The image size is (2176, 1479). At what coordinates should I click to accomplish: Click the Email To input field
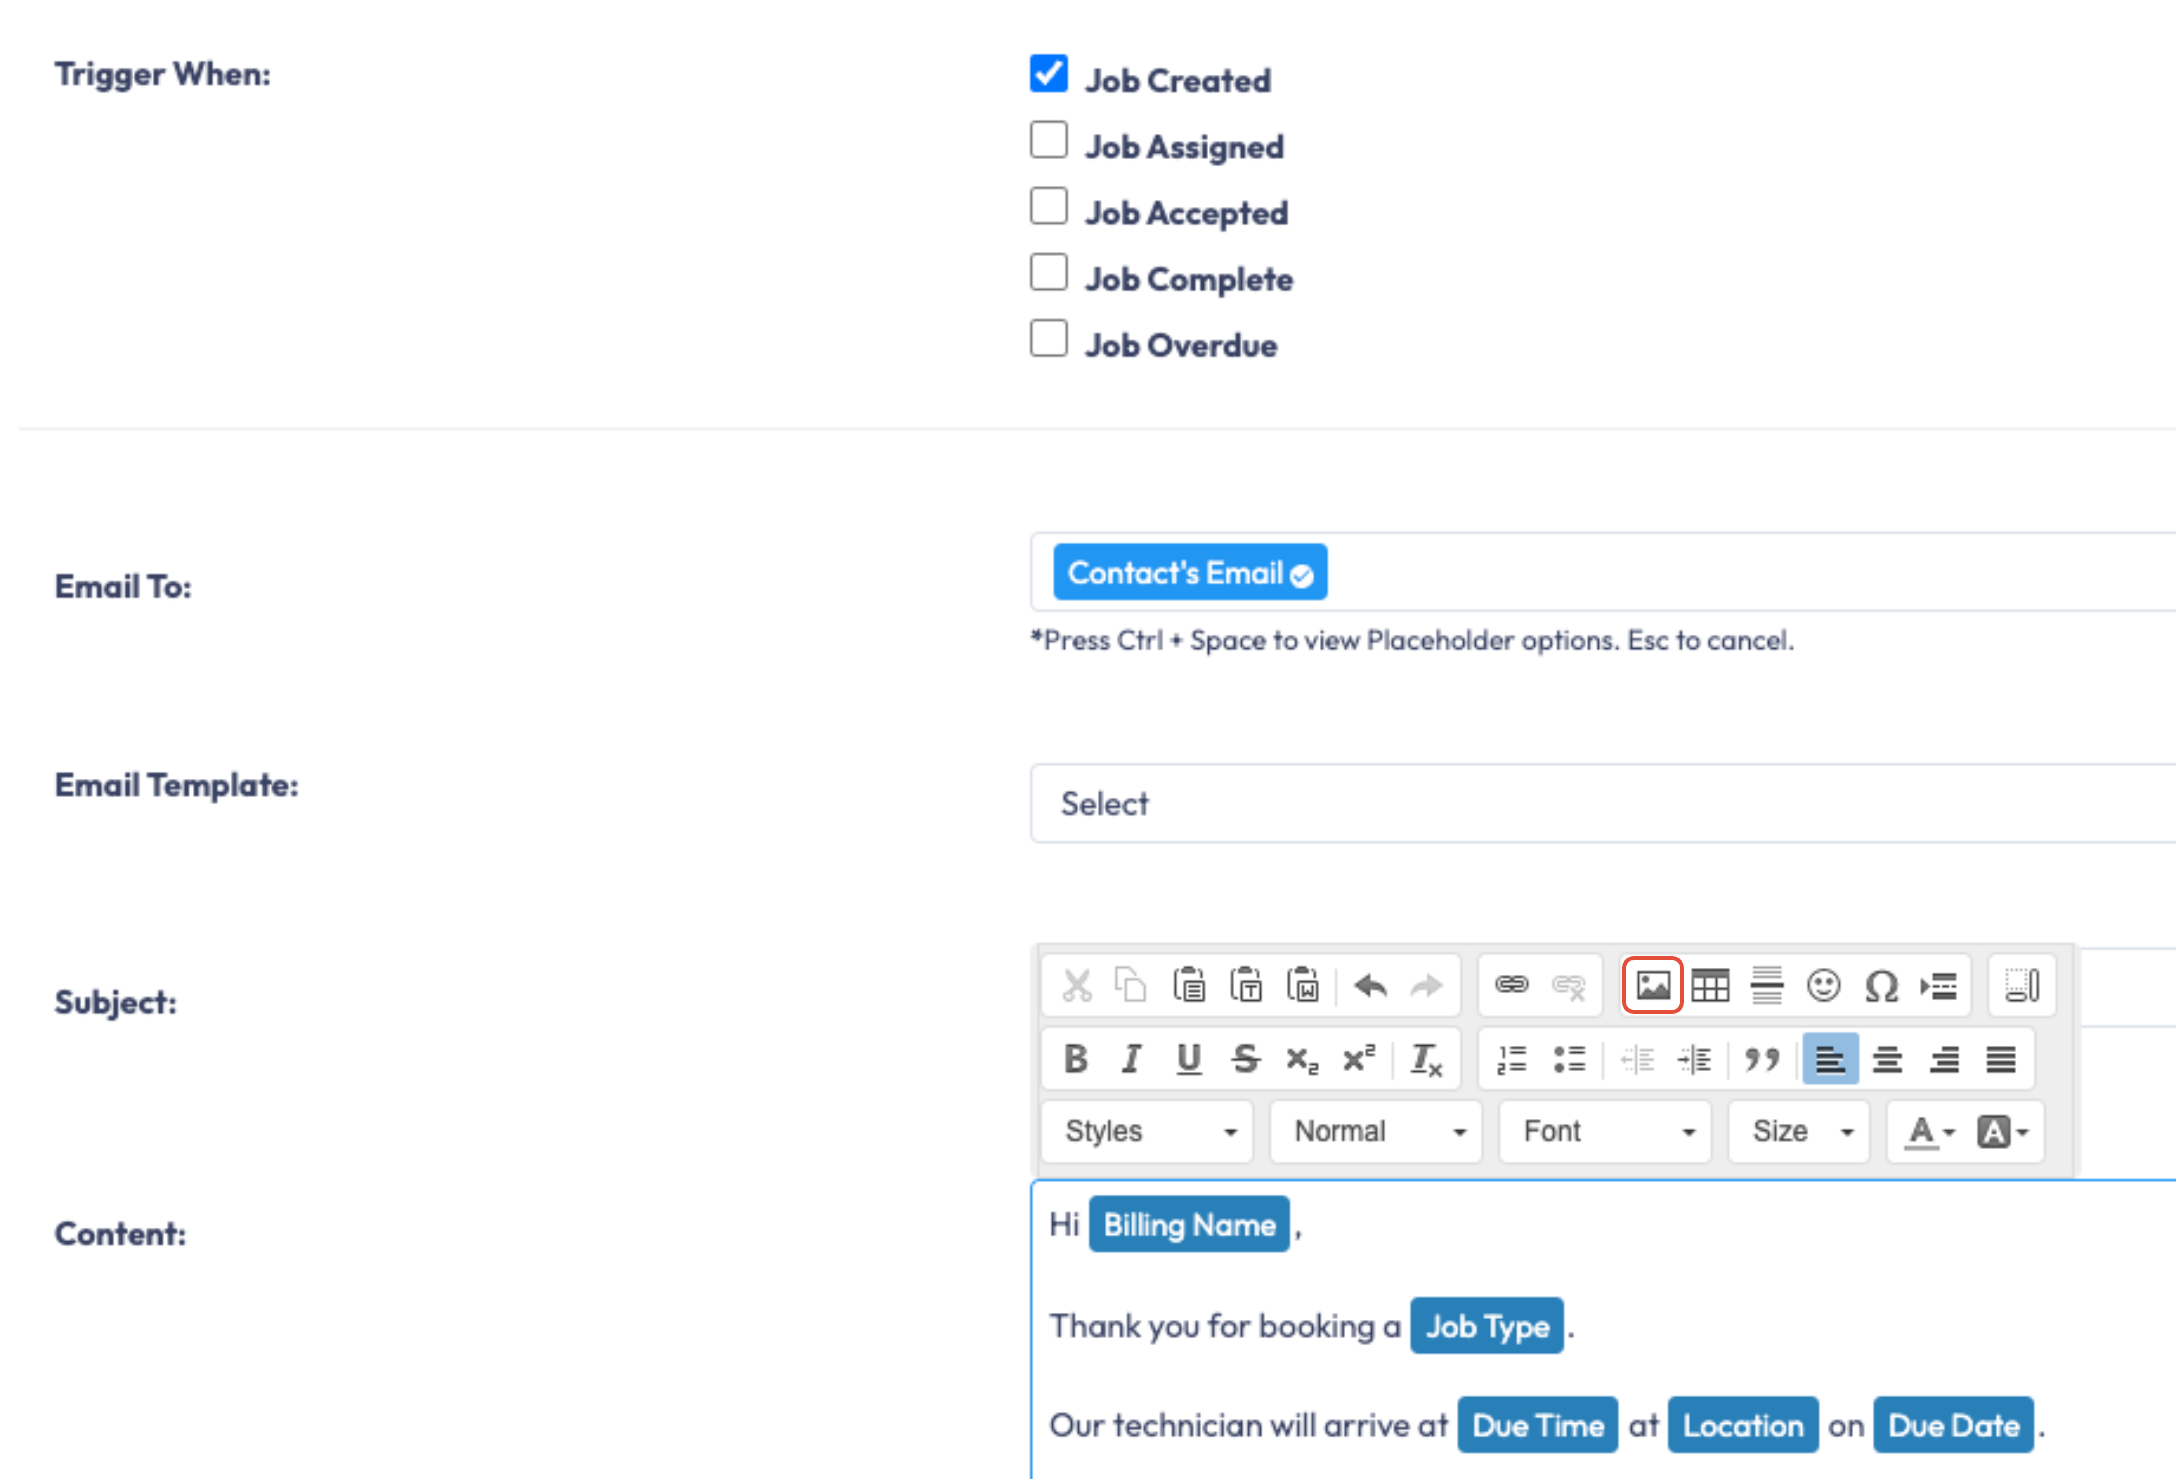click(1750, 573)
